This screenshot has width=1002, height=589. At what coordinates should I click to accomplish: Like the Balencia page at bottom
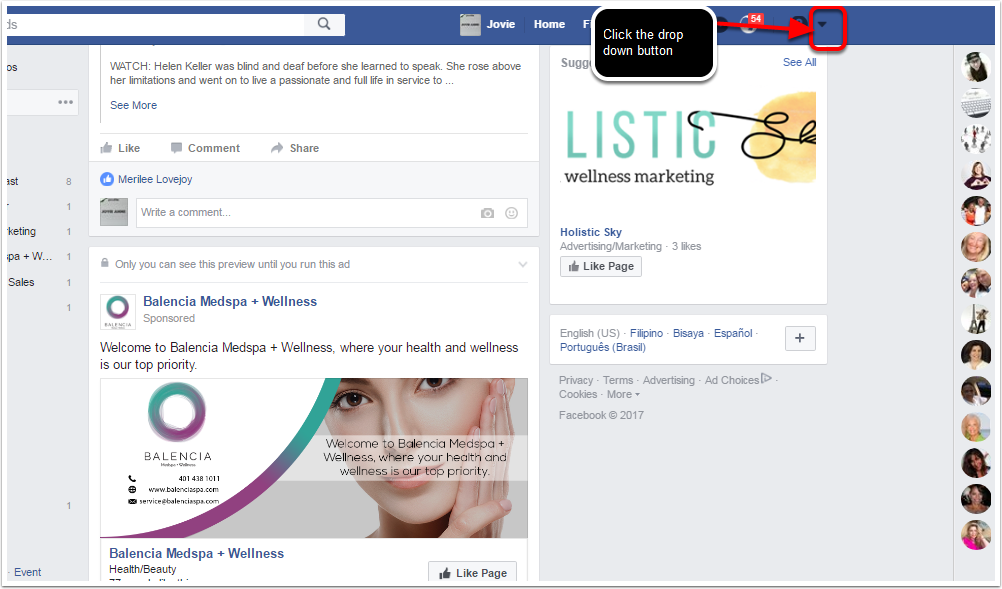point(472,572)
